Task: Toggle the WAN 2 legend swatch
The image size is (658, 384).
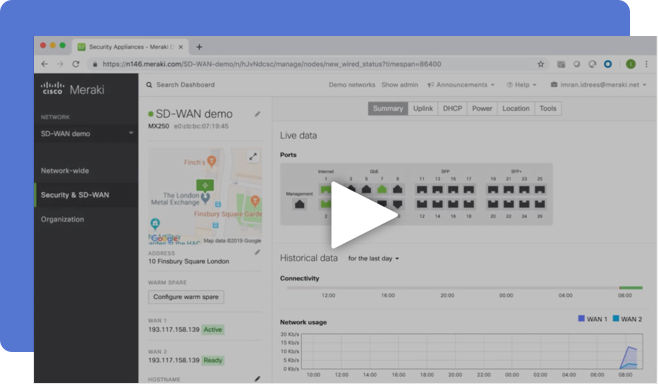Action: pos(616,319)
